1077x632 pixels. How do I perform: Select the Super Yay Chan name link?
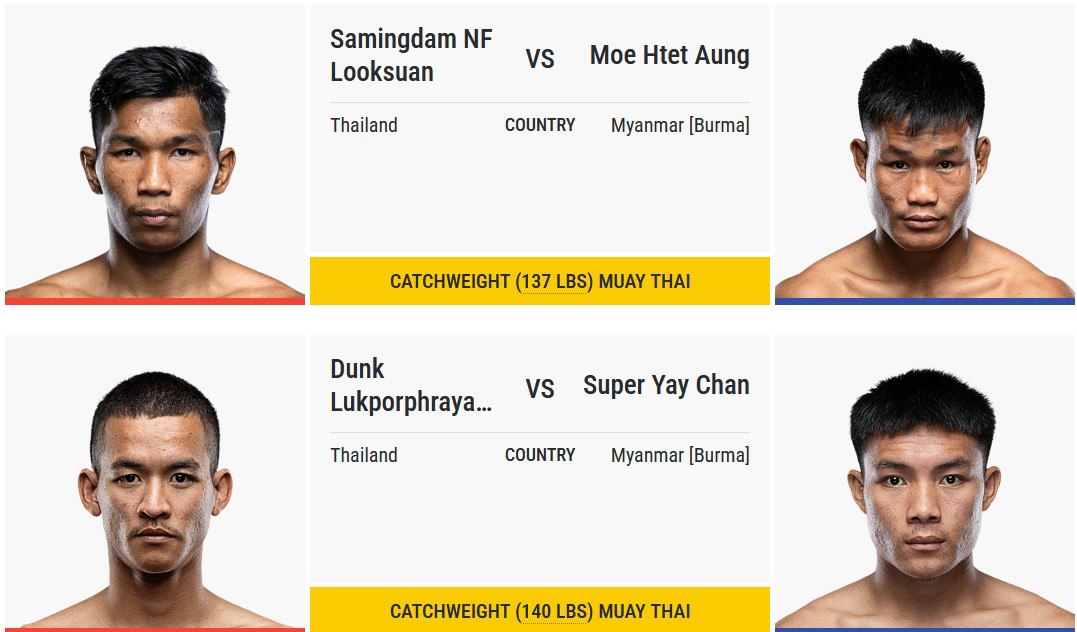tap(666, 385)
